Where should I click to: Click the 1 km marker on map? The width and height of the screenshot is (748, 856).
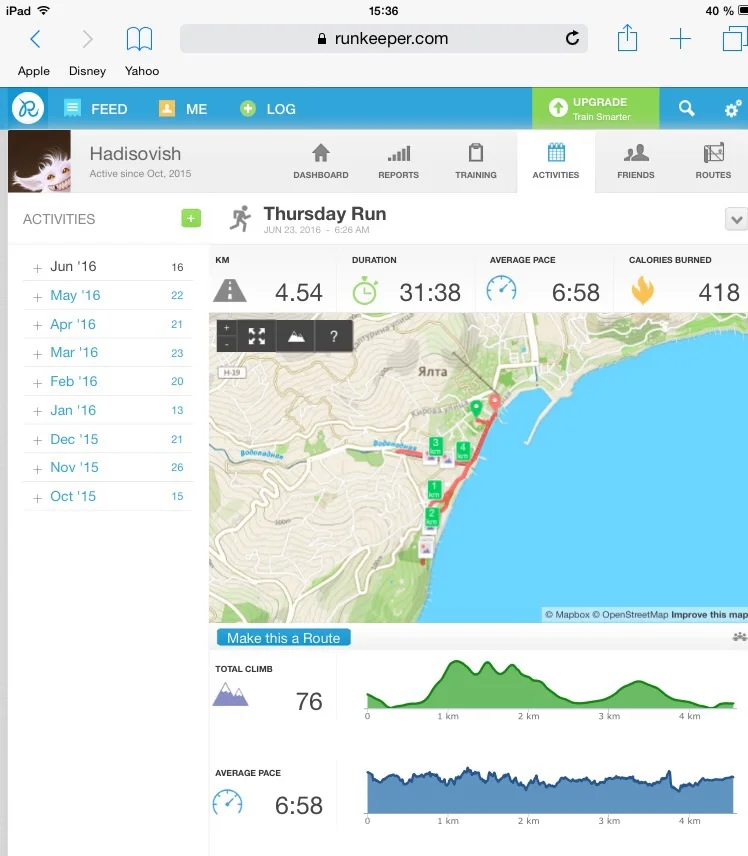[434, 490]
